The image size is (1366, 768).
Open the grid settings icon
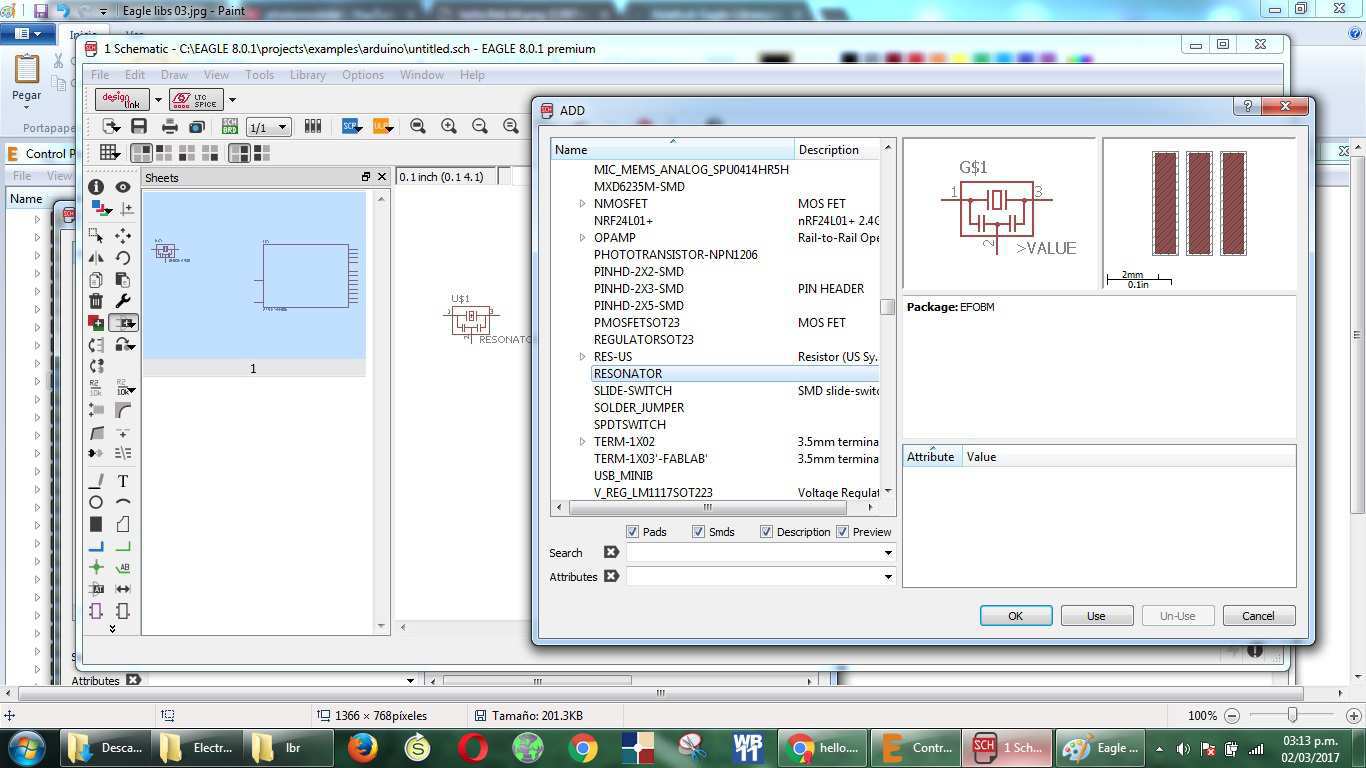[110, 153]
